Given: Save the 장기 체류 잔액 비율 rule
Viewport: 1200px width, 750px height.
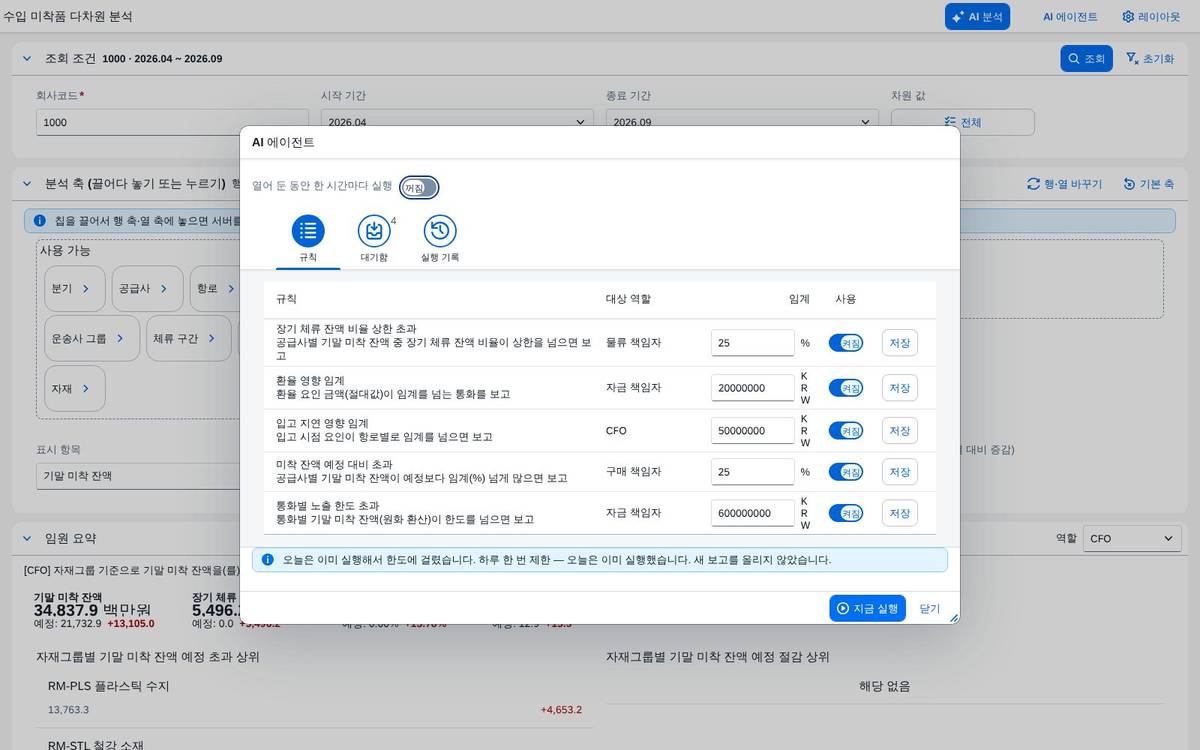Looking at the screenshot, I should (x=899, y=343).
